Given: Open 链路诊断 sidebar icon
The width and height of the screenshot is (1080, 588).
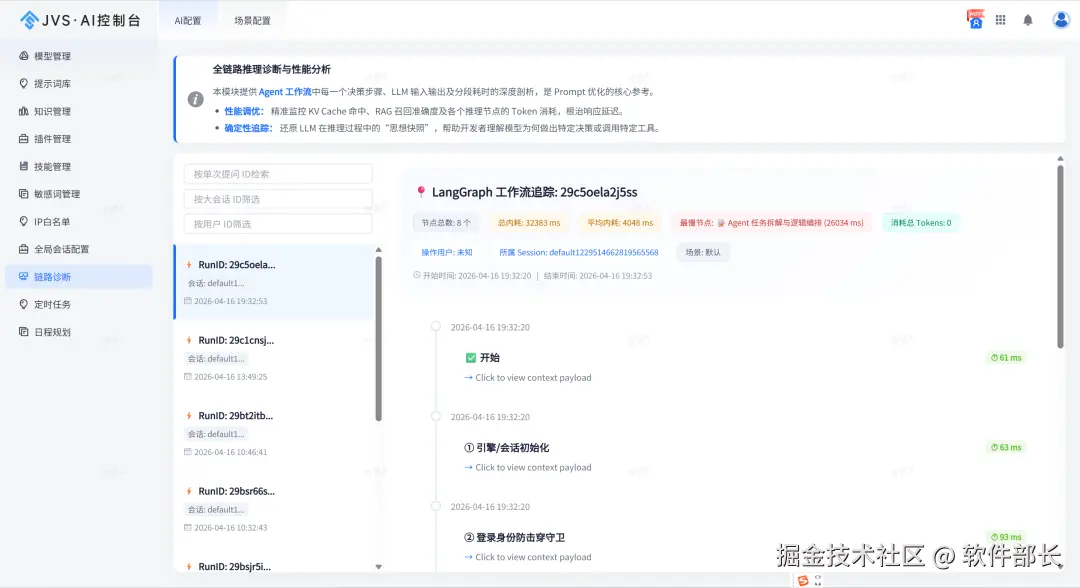Looking at the screenshot, I should point(23,276).
